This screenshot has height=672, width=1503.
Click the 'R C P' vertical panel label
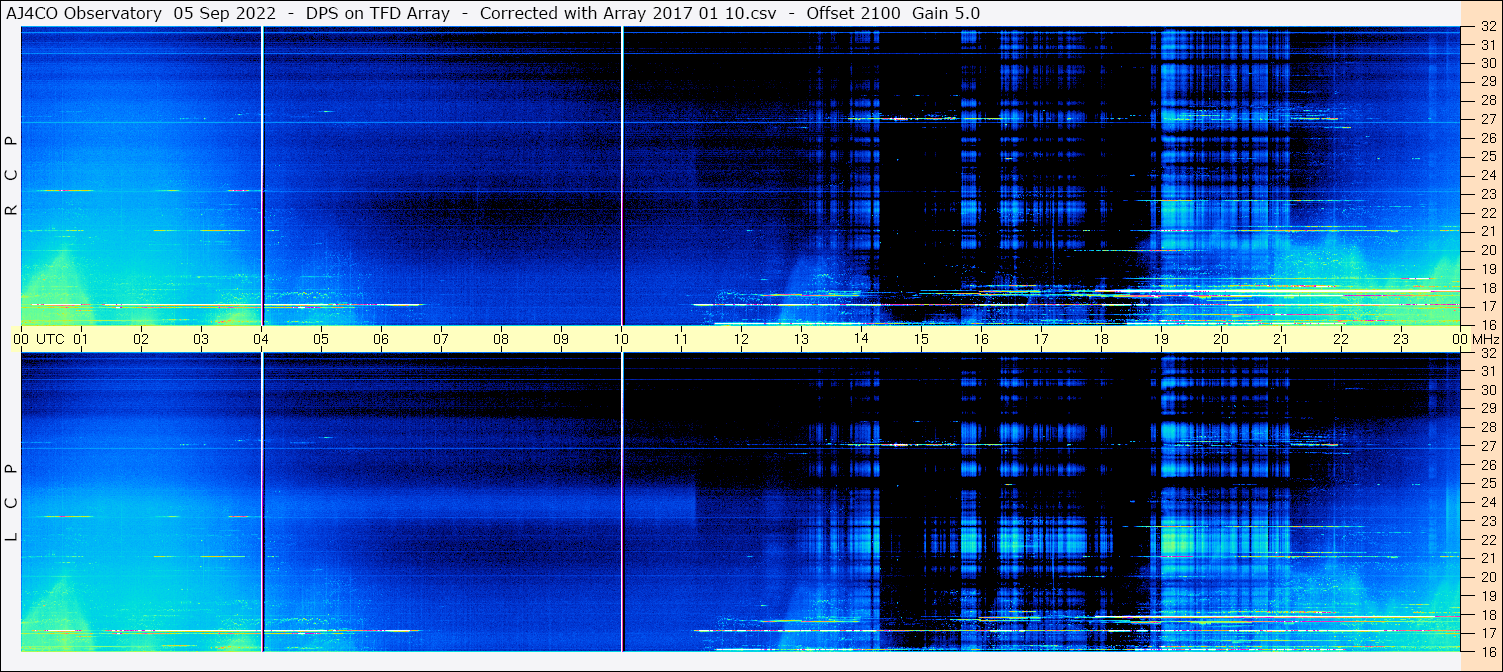11,176
